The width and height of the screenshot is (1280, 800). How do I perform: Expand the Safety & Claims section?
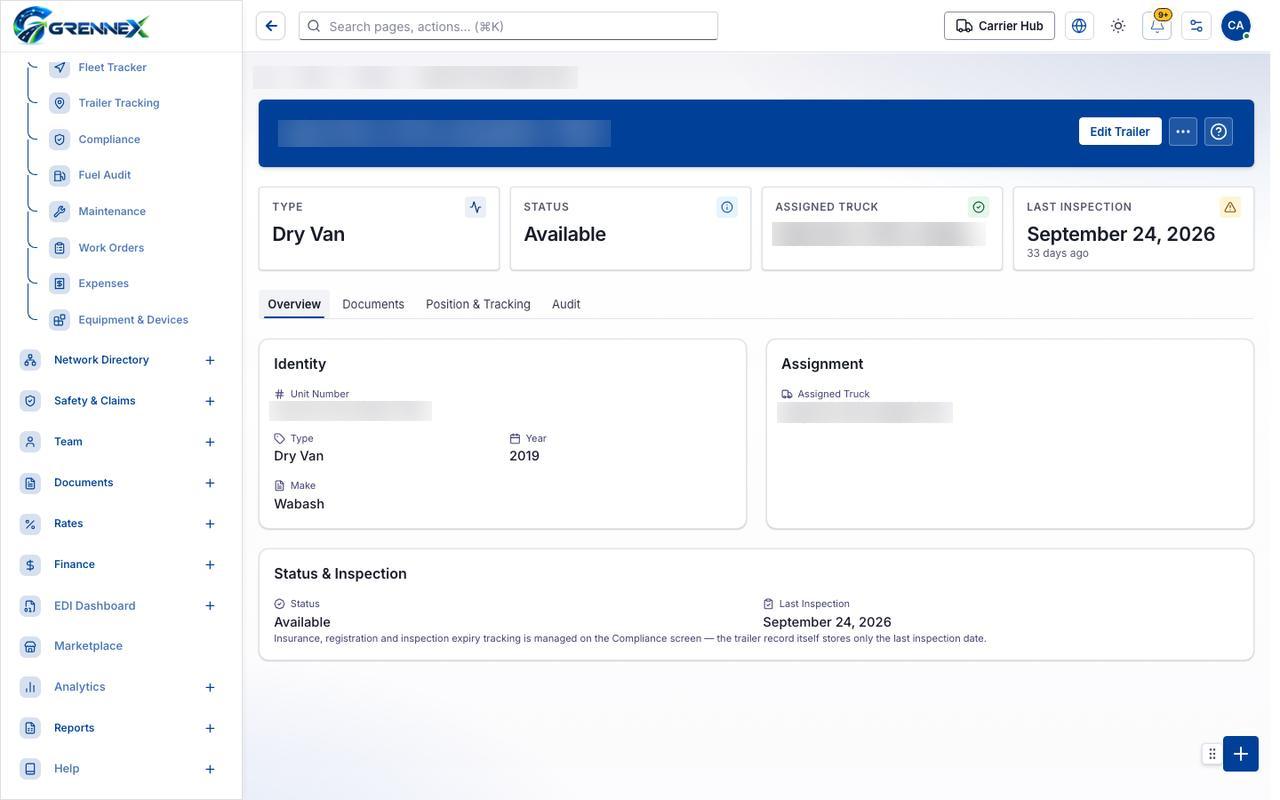pyautogui.click(x=210, y=401)
